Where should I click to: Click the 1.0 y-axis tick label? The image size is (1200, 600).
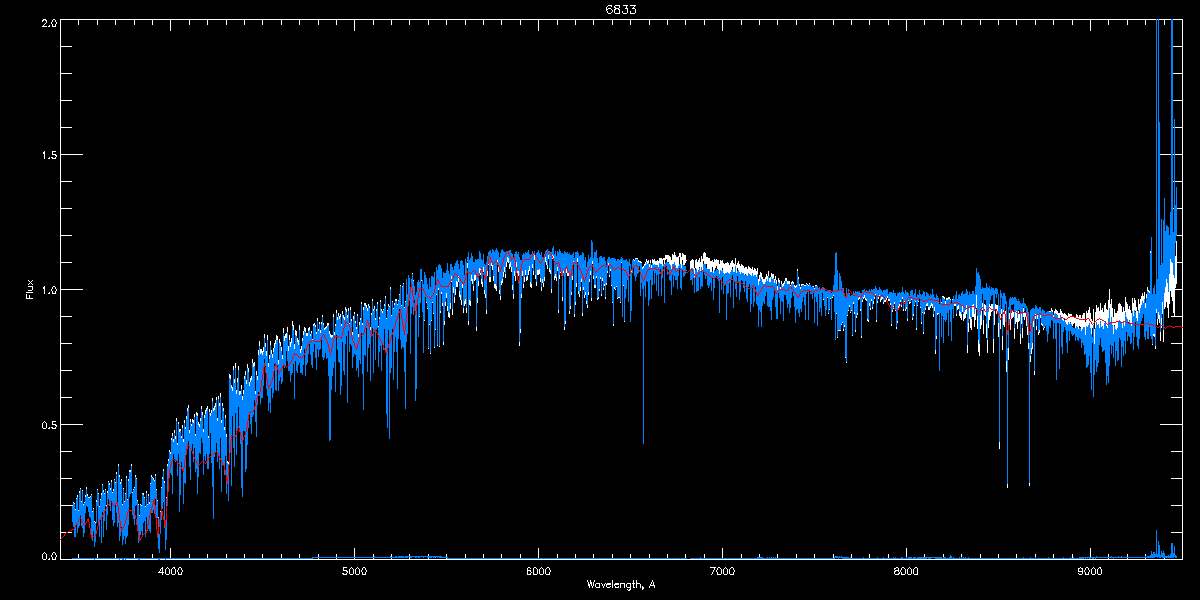tap(49, 290)
